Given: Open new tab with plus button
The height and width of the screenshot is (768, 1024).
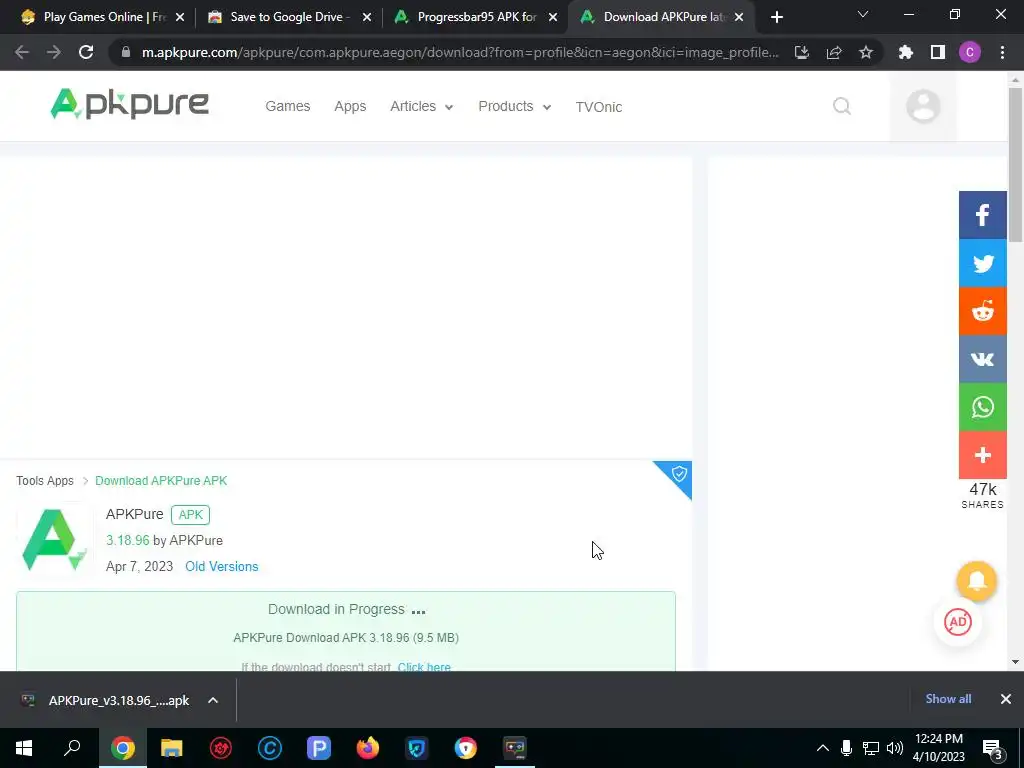Looking at the screenshot, I should [776, 17].
